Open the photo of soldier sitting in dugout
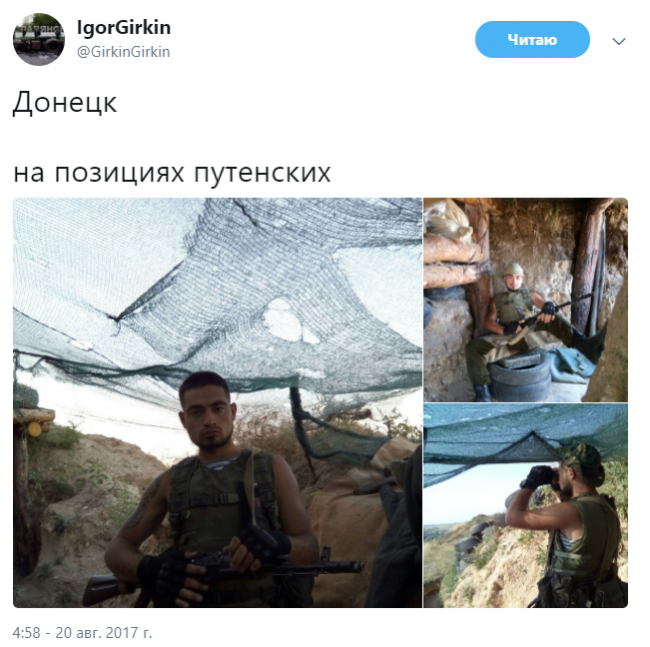 click(x=526, y=300)
